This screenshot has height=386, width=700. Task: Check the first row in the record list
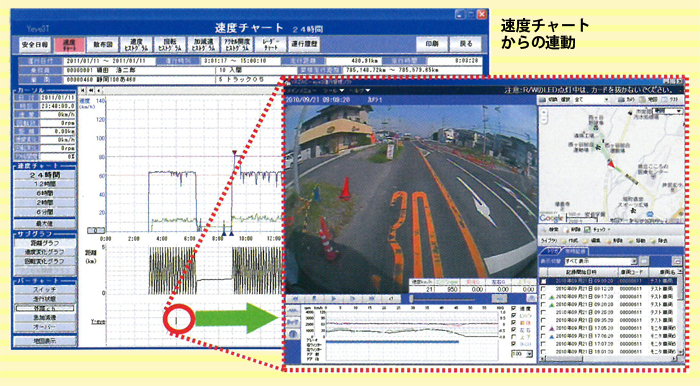point(543,281)
